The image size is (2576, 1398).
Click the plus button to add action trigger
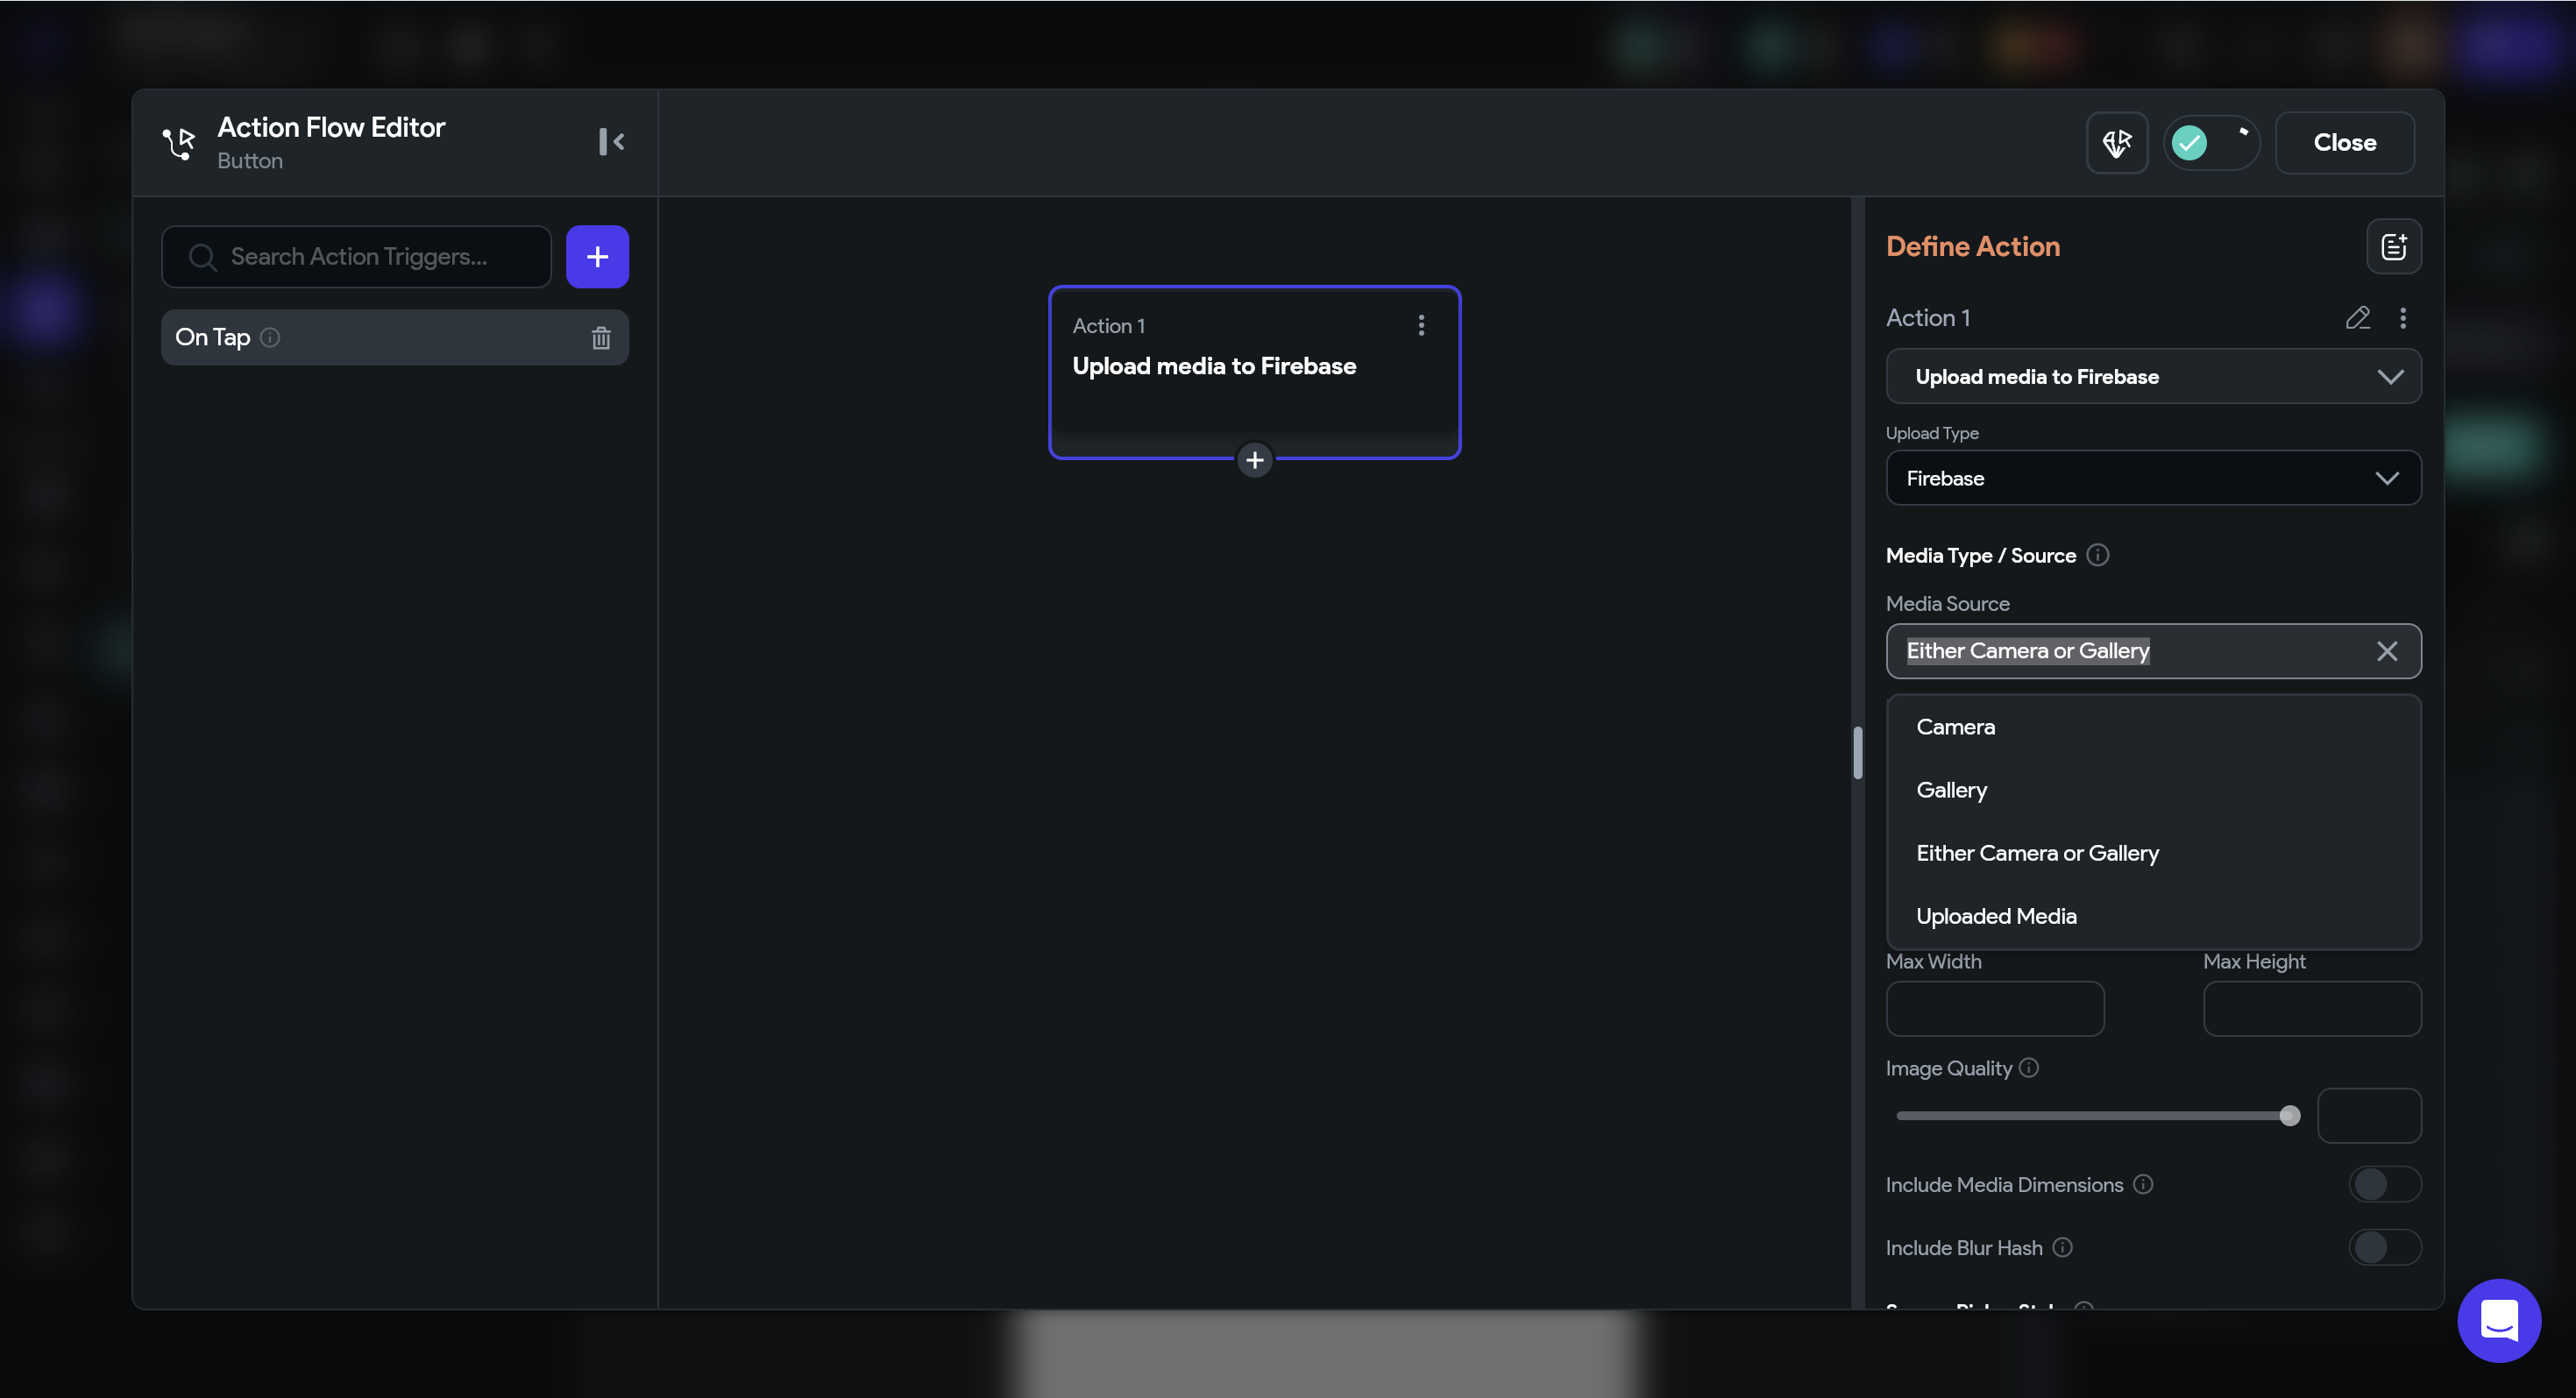[597, 257]
